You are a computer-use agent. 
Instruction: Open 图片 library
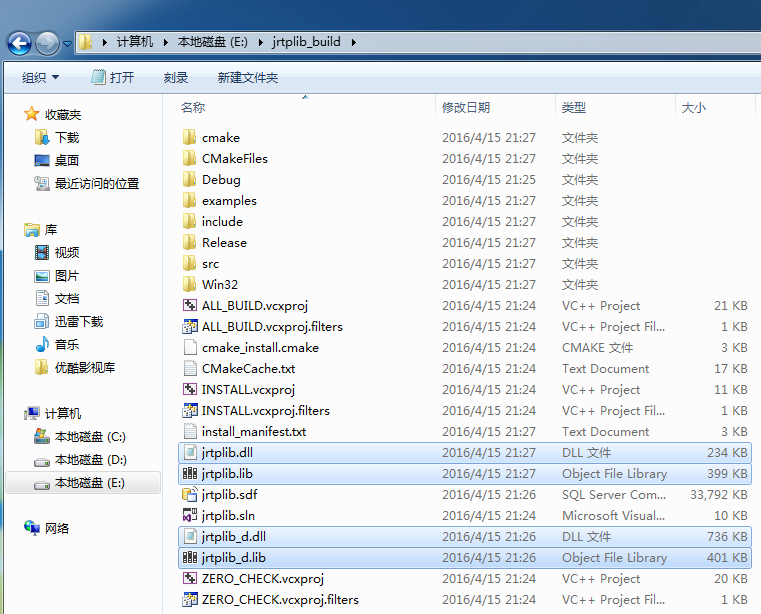pyautogui.click(x=57, y=276)
